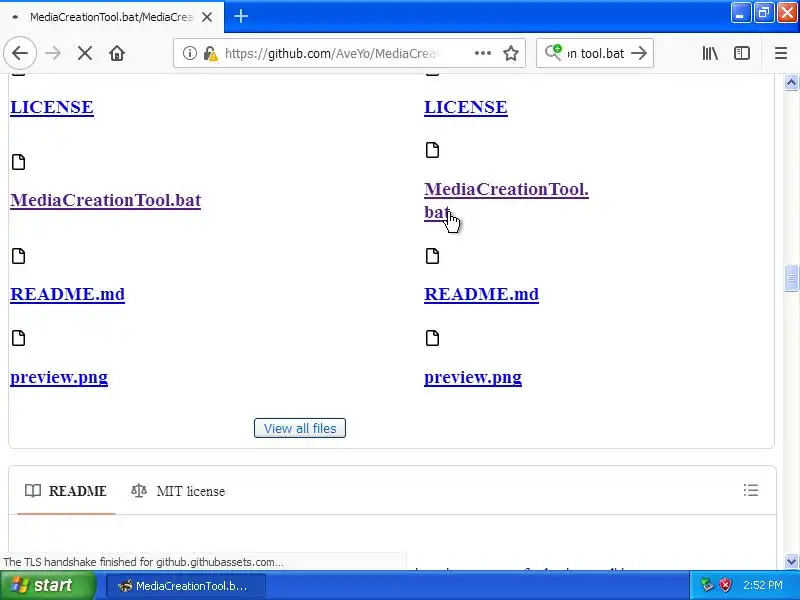
Task: Open the README outline list icon
Action: click(x=751, y=491)
